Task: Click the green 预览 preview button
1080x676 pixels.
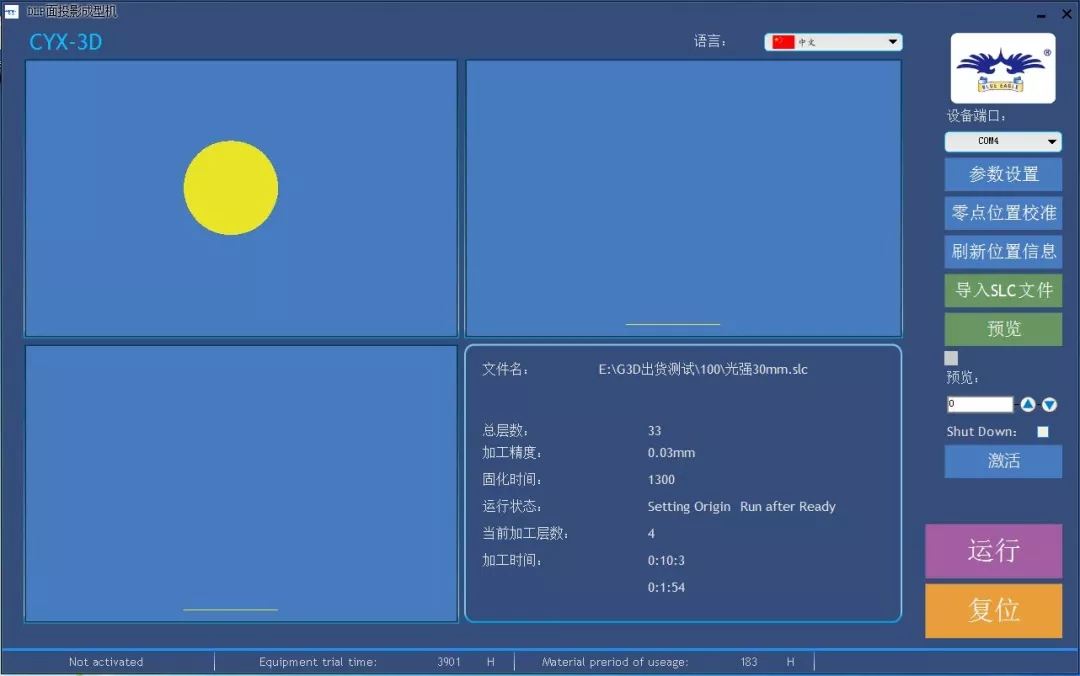Action: (x=1003, y=329)
